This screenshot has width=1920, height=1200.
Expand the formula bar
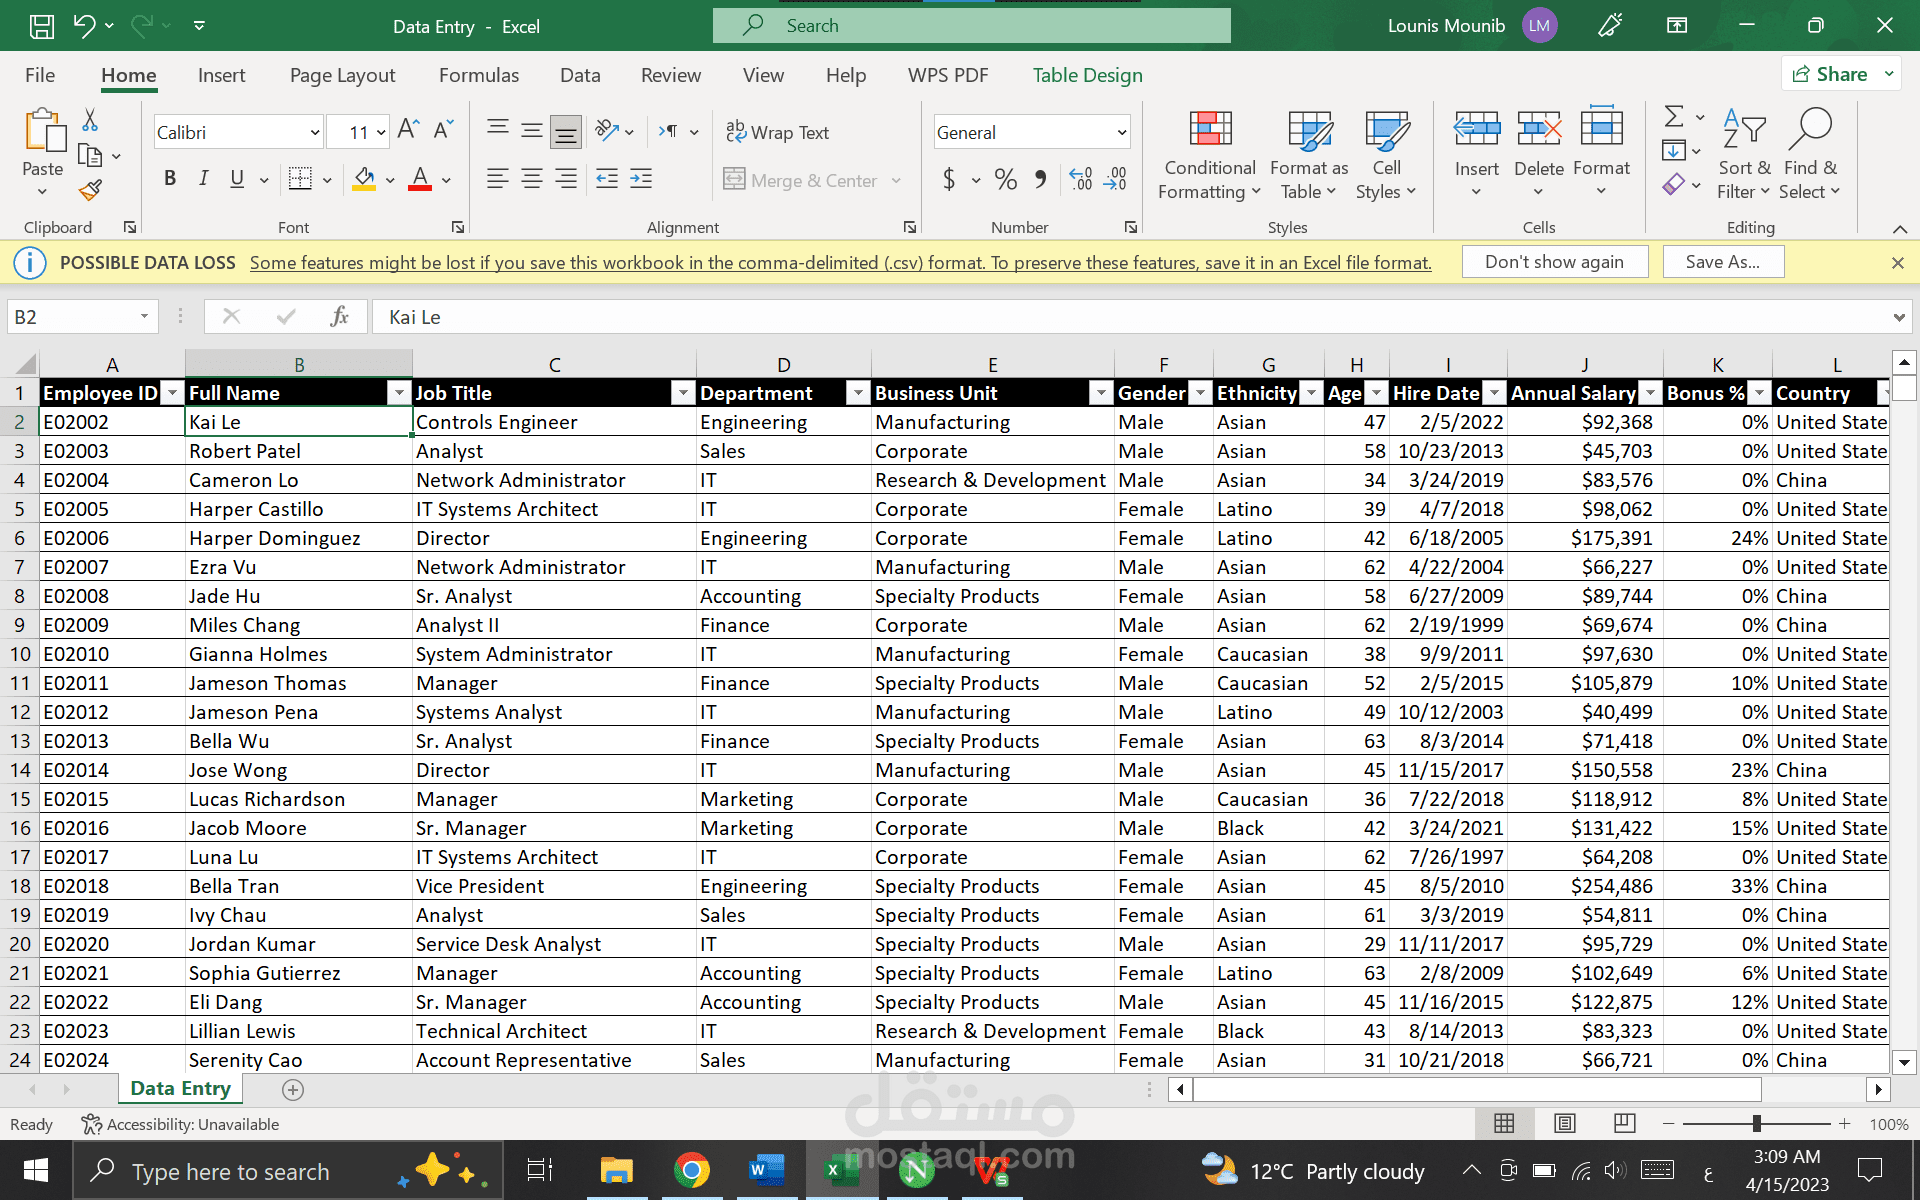1898,318
